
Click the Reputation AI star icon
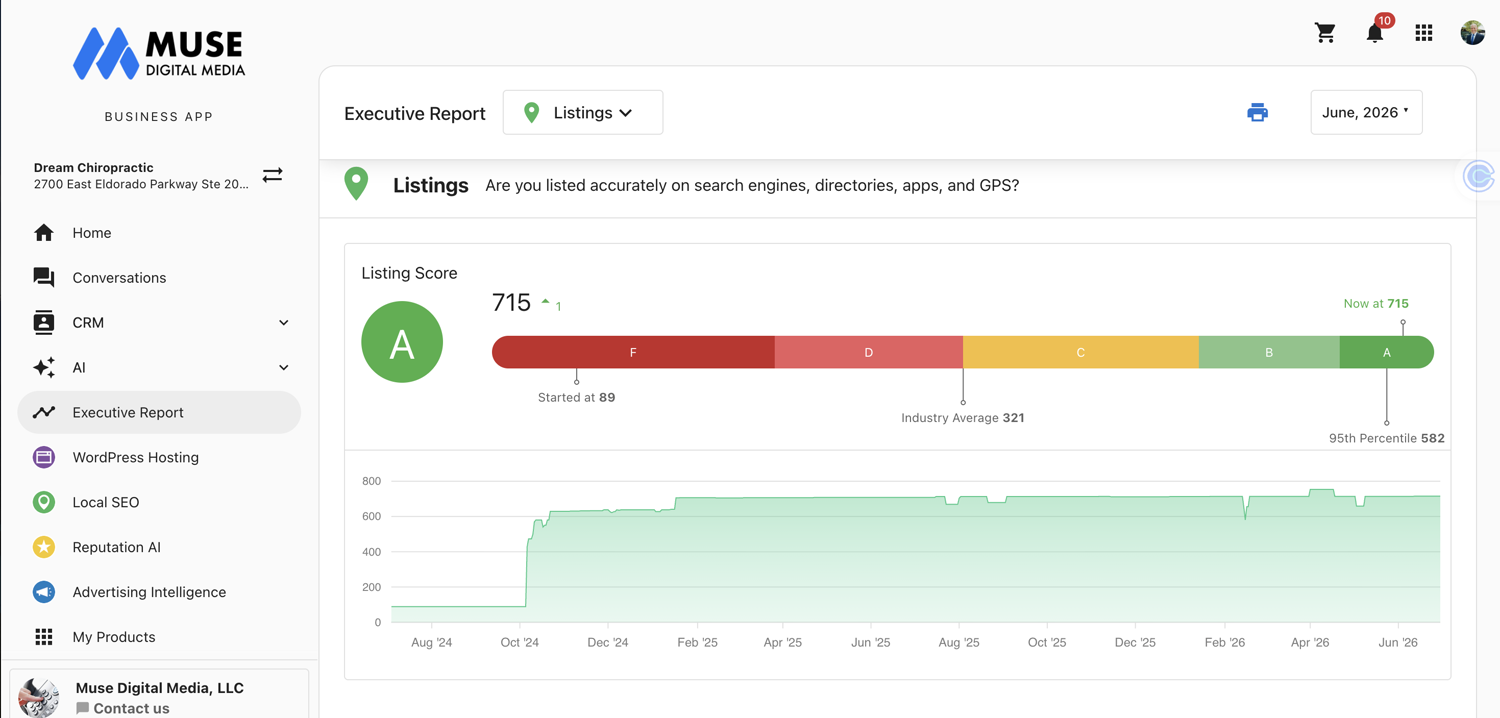tap(44, 547)
